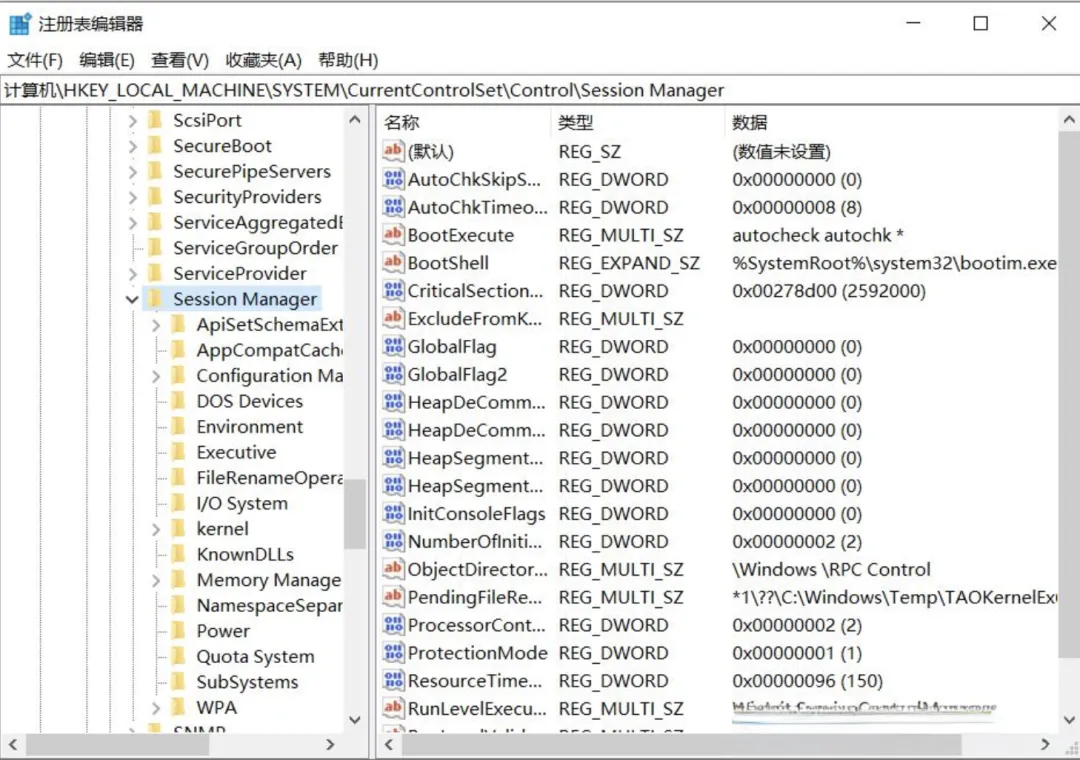Expand the kernel subkey
Image resolution: width=1080 pixels, height=760 pixels.
coord(156,529)
